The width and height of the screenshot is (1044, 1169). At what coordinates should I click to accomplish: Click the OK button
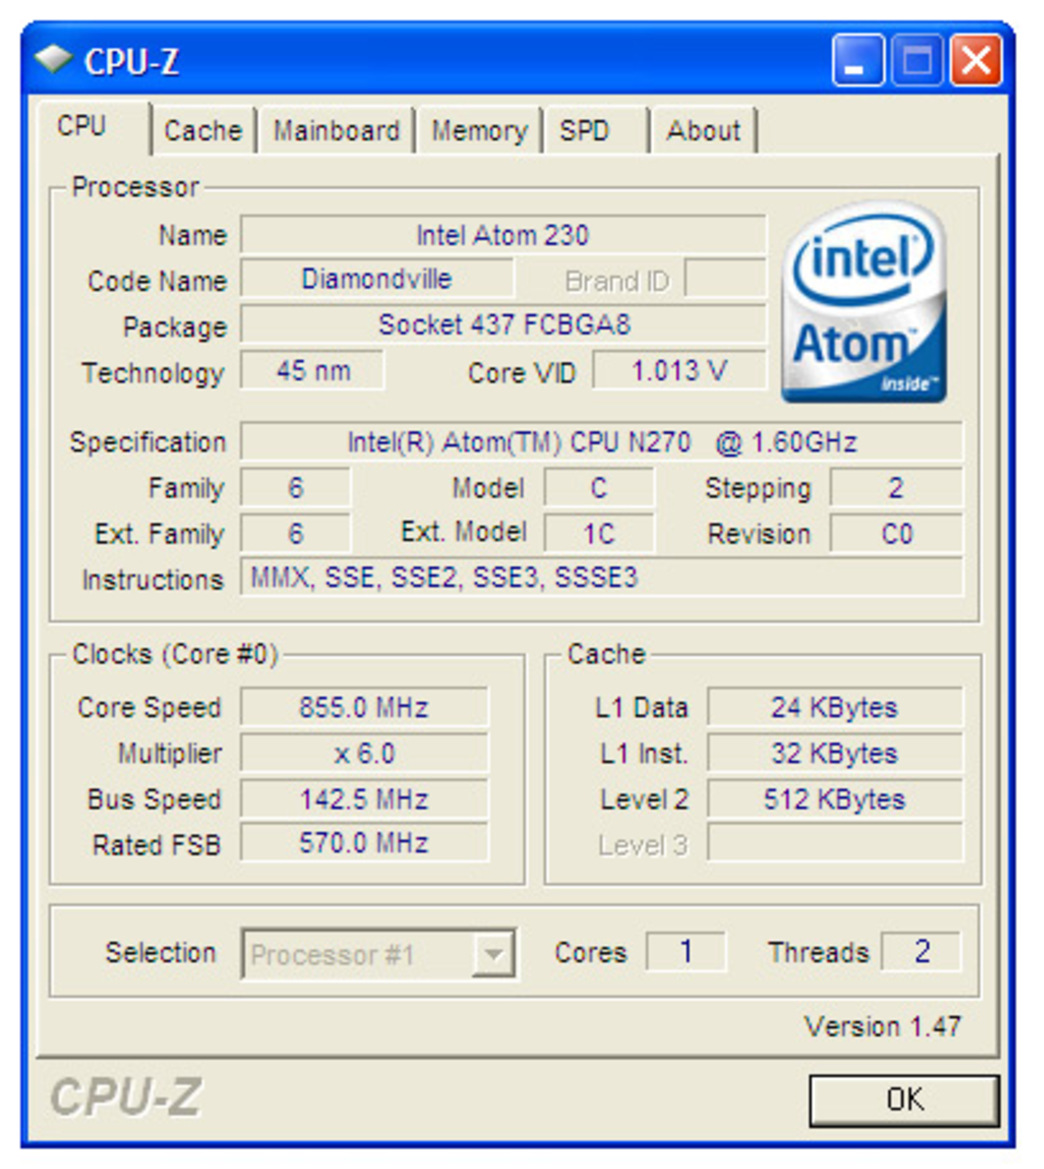point(904,1100)
